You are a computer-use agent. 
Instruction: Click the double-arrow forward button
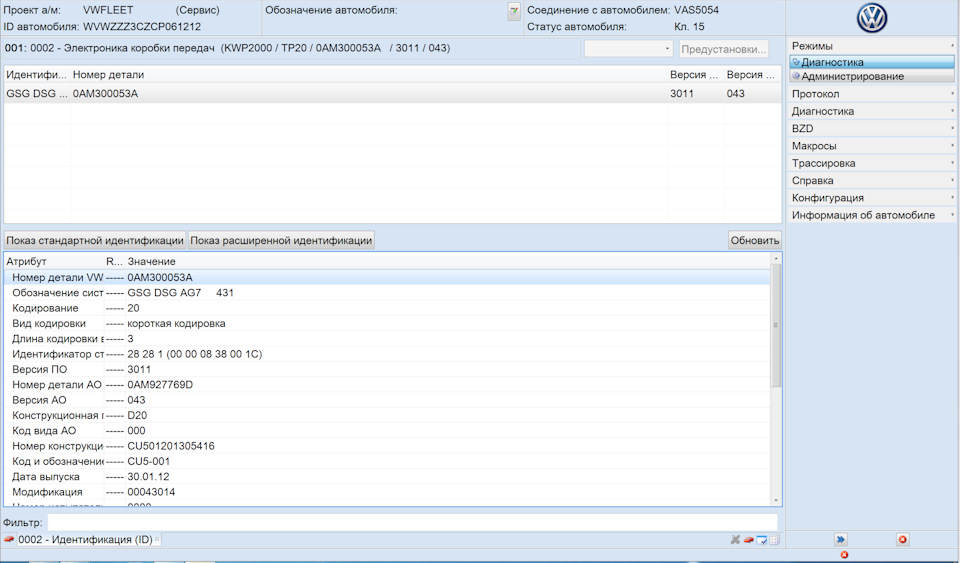841,539
